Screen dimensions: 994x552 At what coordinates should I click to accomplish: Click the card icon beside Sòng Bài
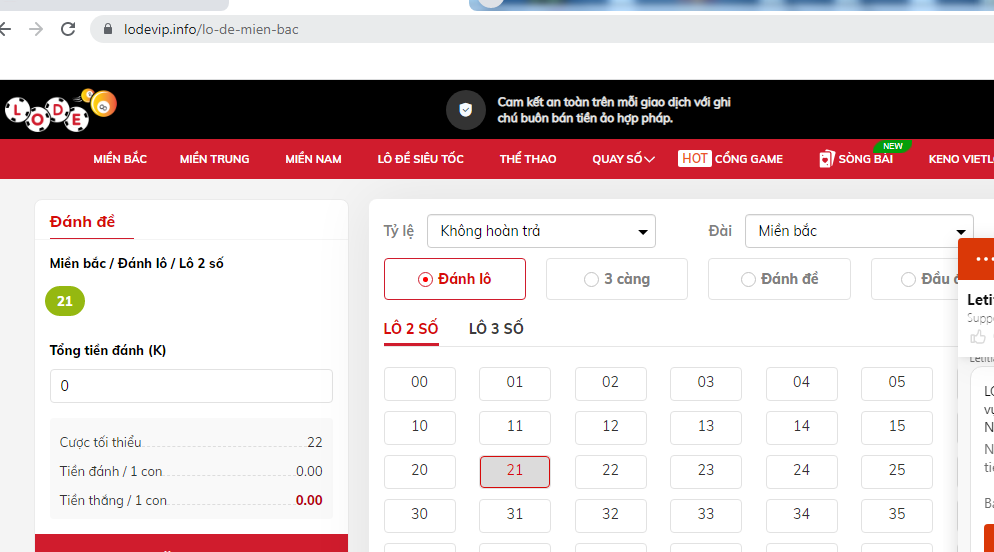coord(826,159)
